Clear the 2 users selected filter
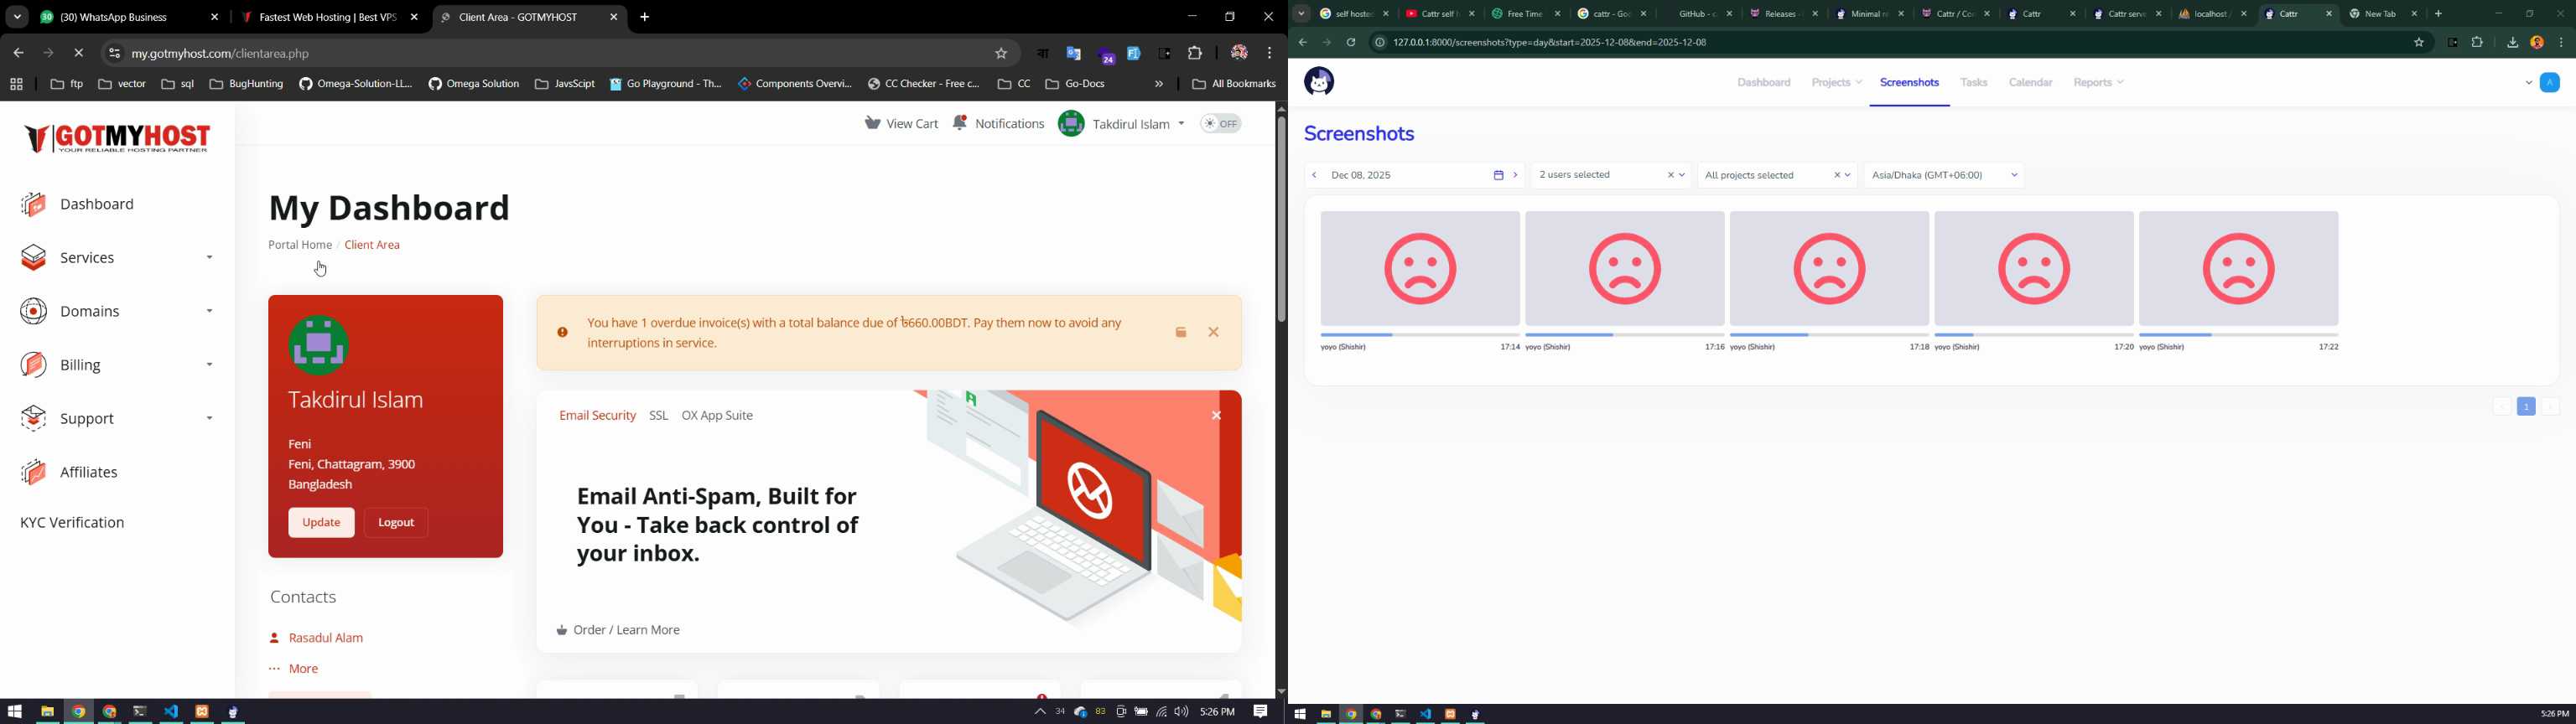Image resolution: width=2576 pixels, height=724 pixels. pyautogui.click(x=1670, y=176)
